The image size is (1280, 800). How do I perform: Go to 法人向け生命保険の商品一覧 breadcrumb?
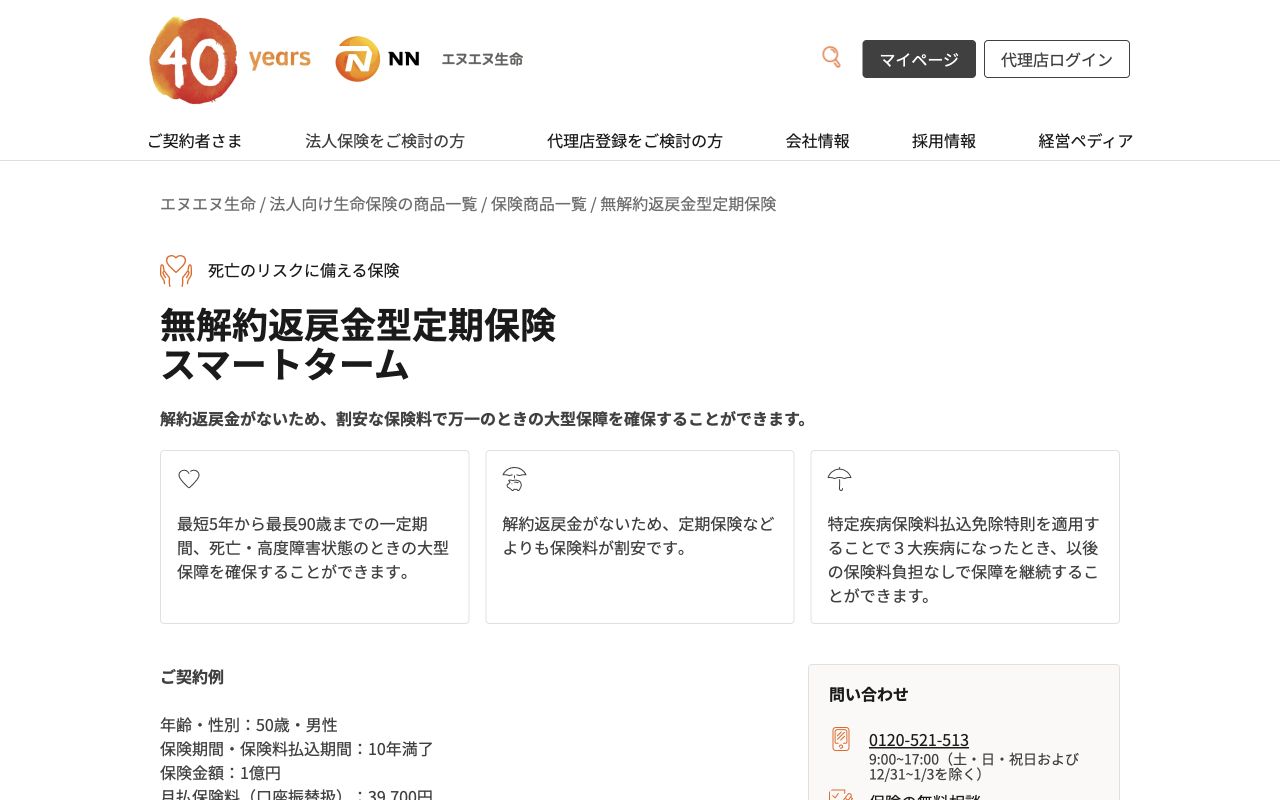coord(373,204)
